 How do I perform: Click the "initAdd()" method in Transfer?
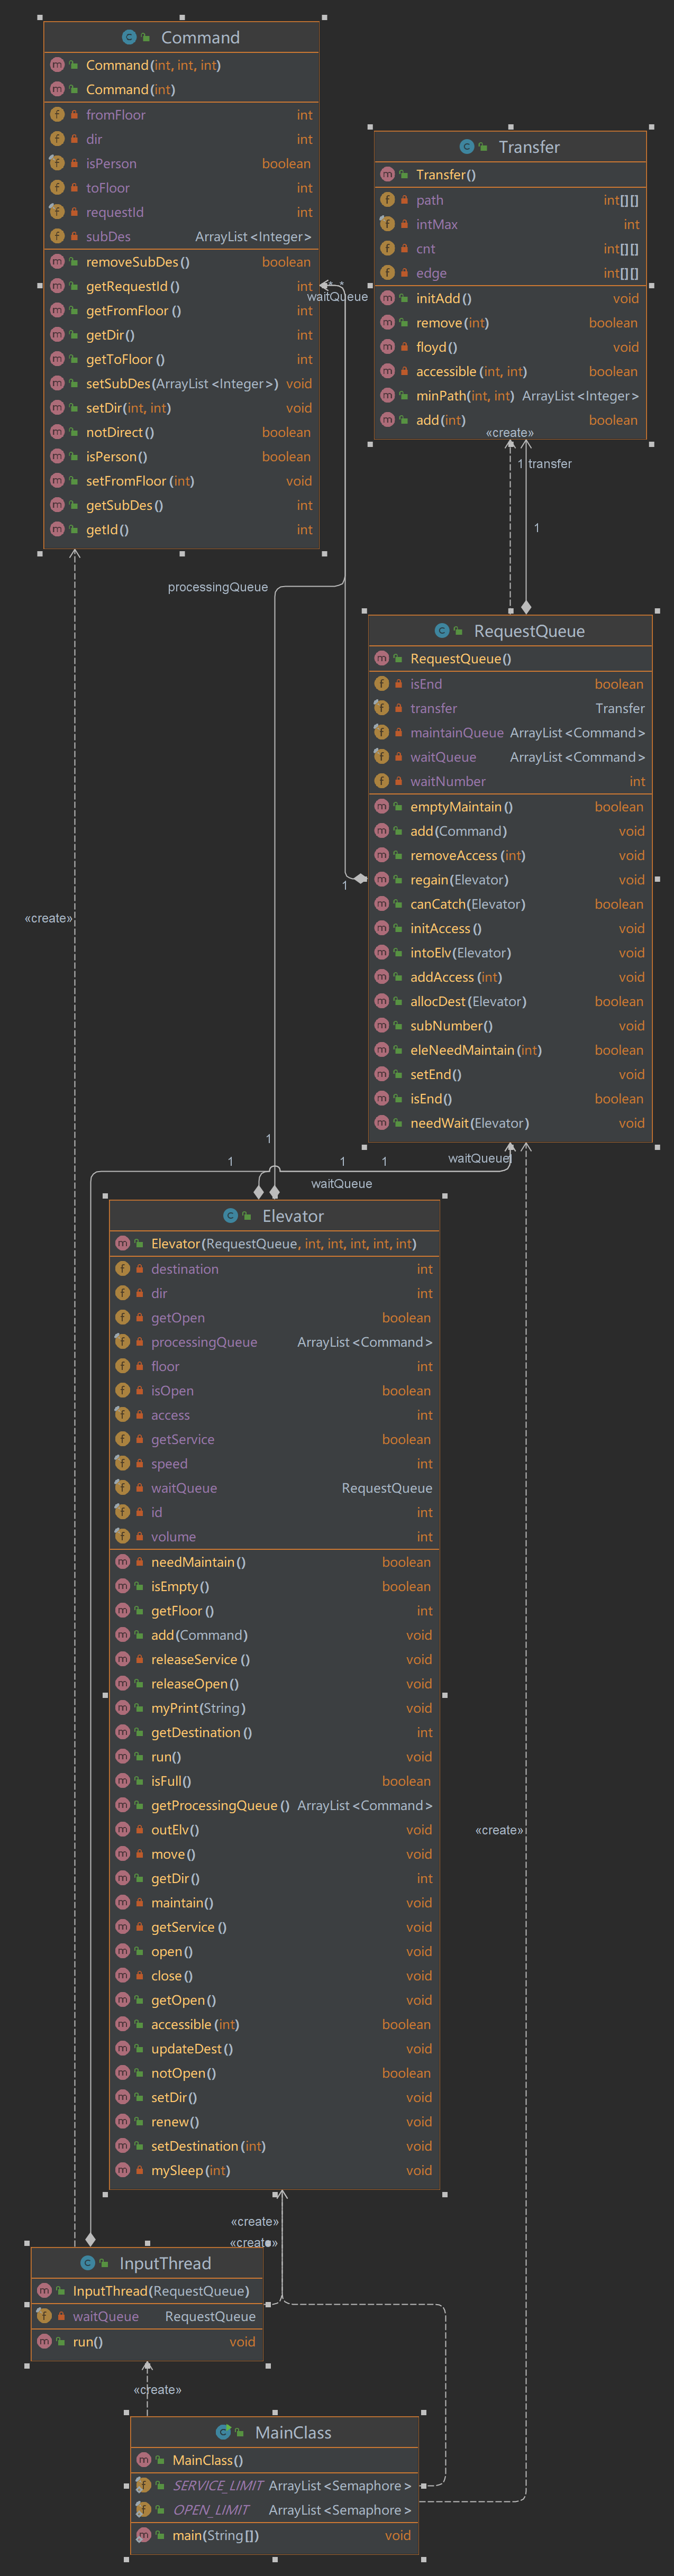click(444, 298)
